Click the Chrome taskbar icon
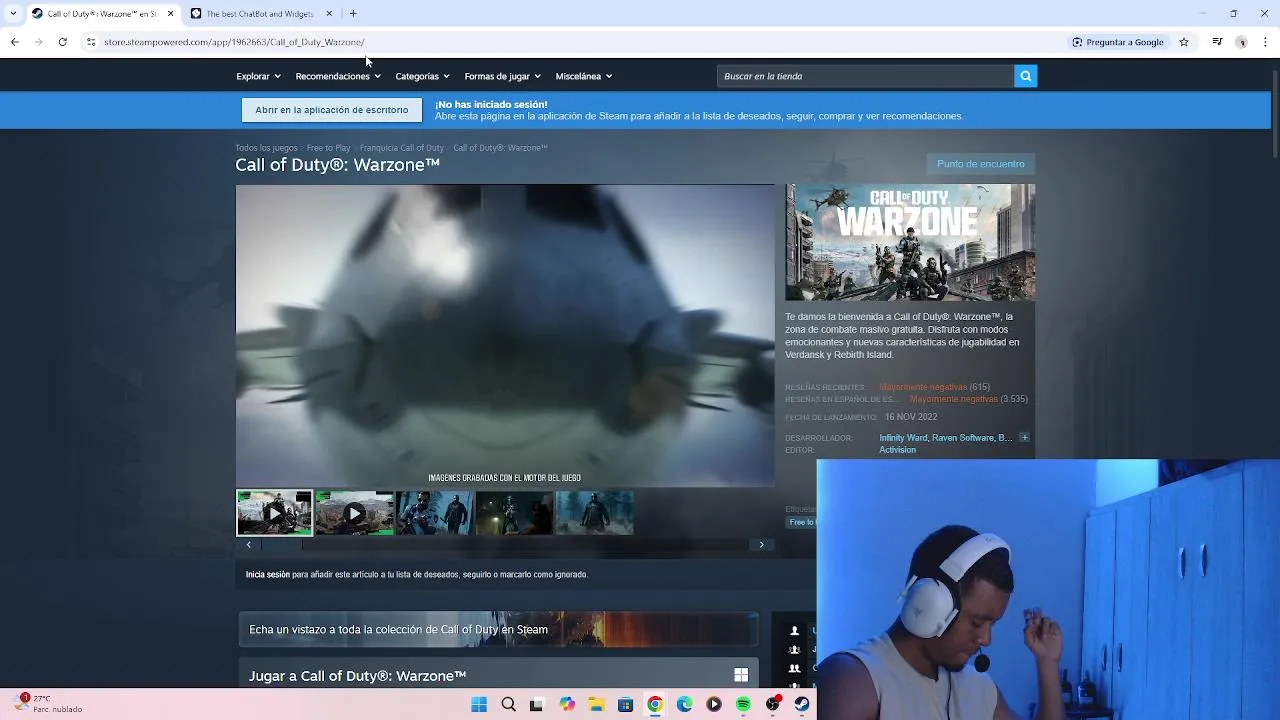The width and height of the screenshot is (1280, 720). point(655,705)
